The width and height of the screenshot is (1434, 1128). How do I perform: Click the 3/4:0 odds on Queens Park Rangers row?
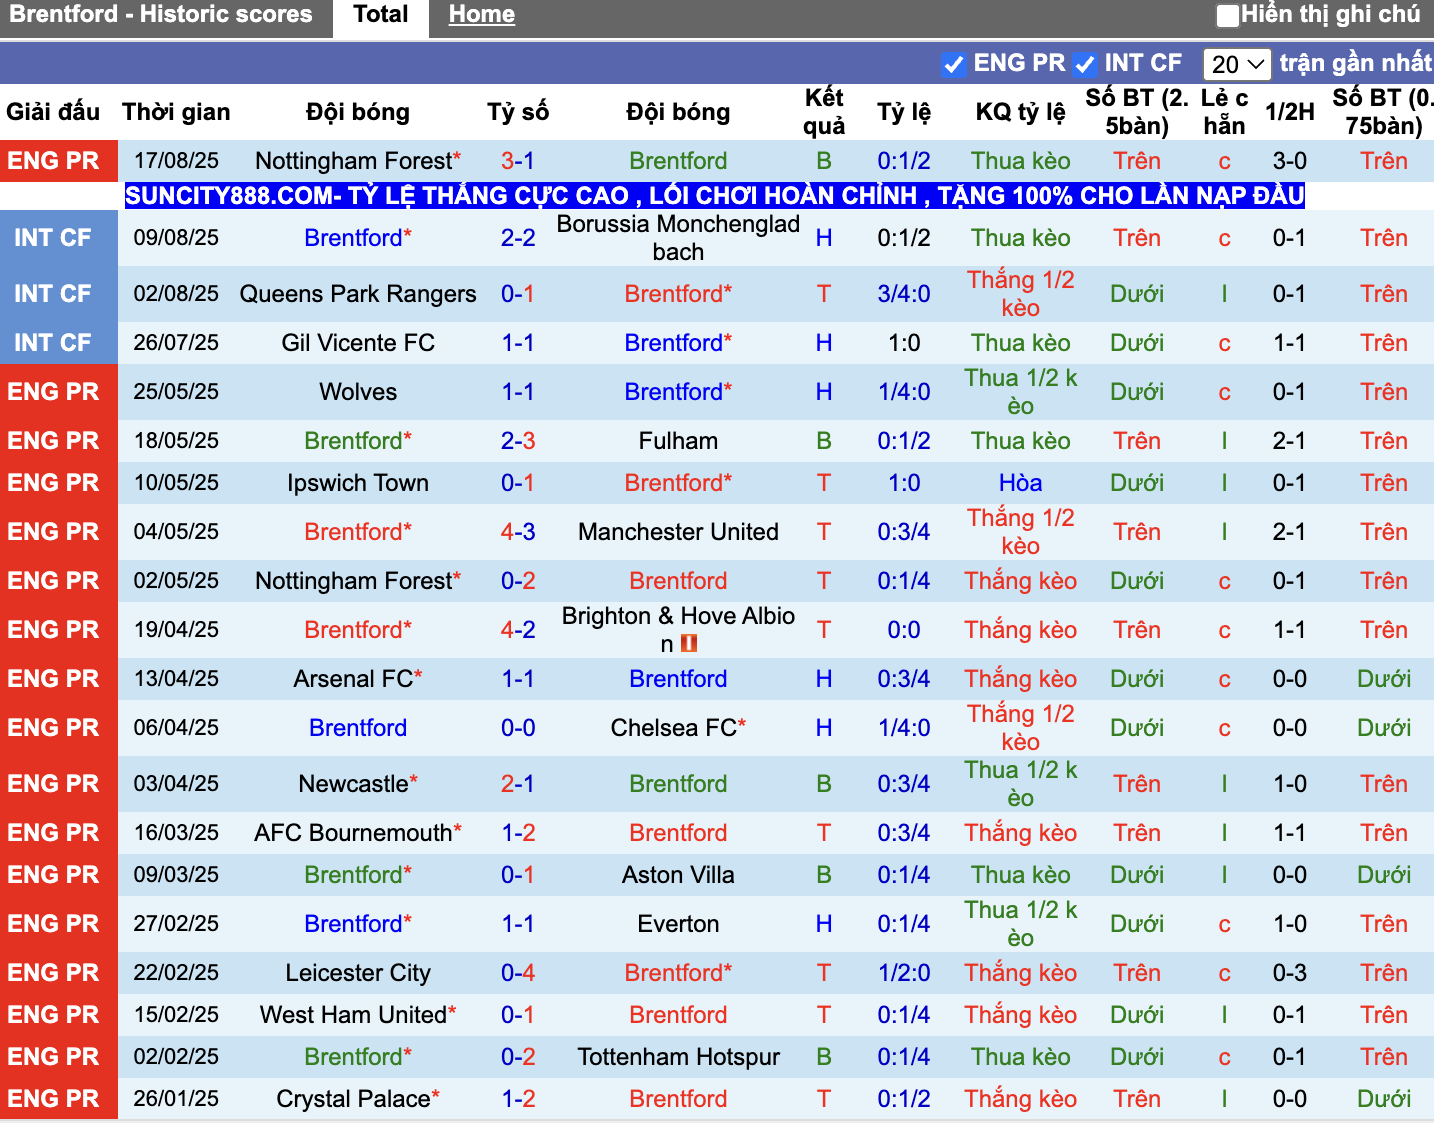click(x=904, y=294)
